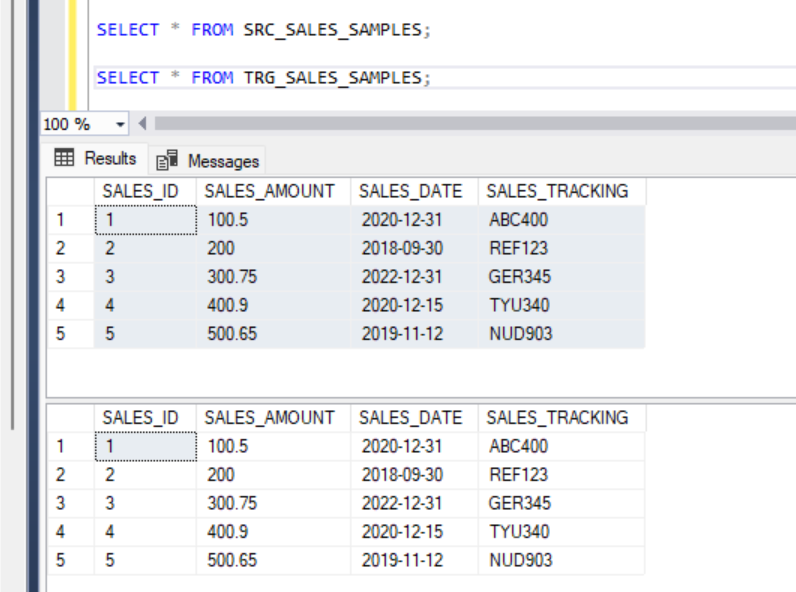Click SALES_AMOUNT column header in bottom grid
796x592 pixels.
pyautogui.click(x=272, y=417)
